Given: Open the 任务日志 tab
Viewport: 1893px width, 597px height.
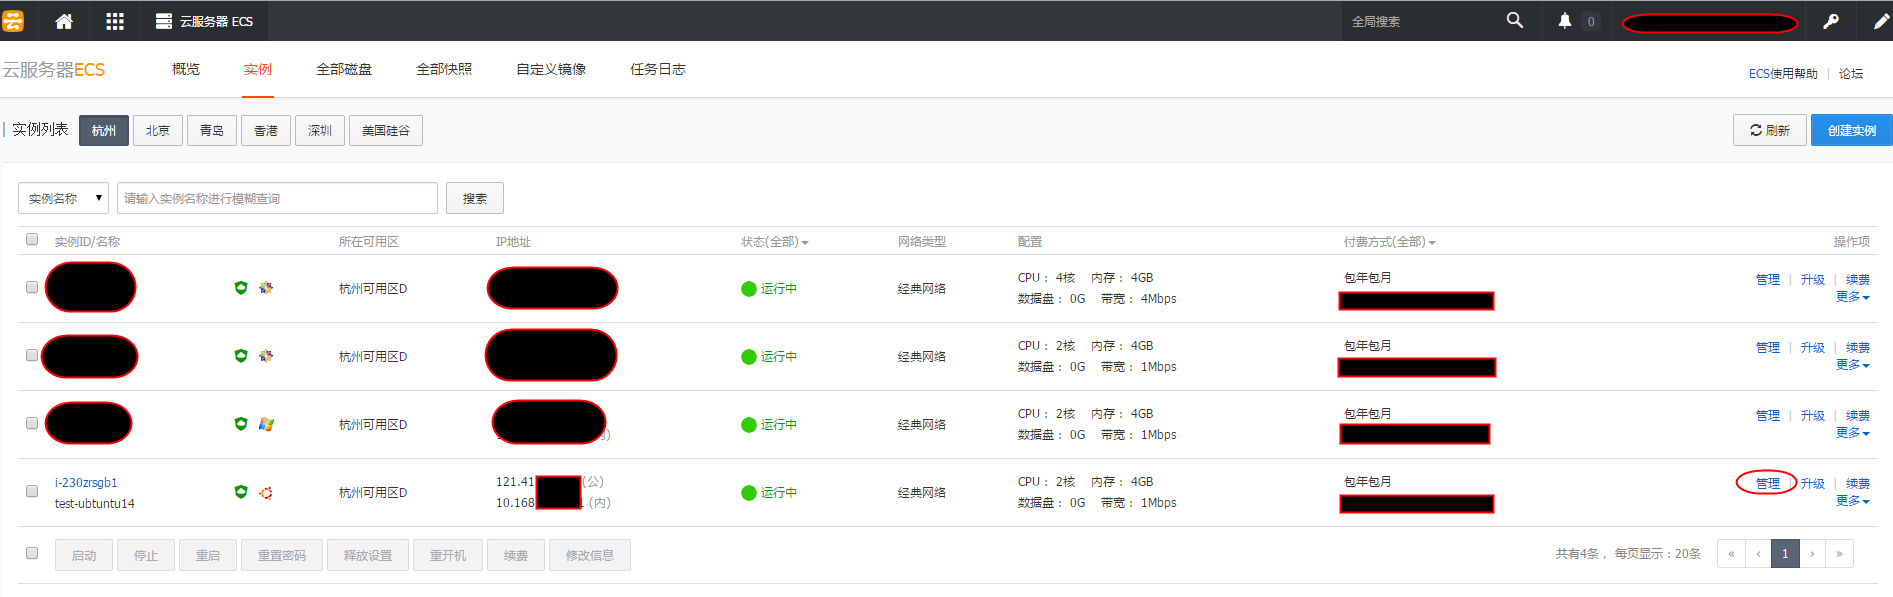Looking at the screenshot, I should [657, 69].
